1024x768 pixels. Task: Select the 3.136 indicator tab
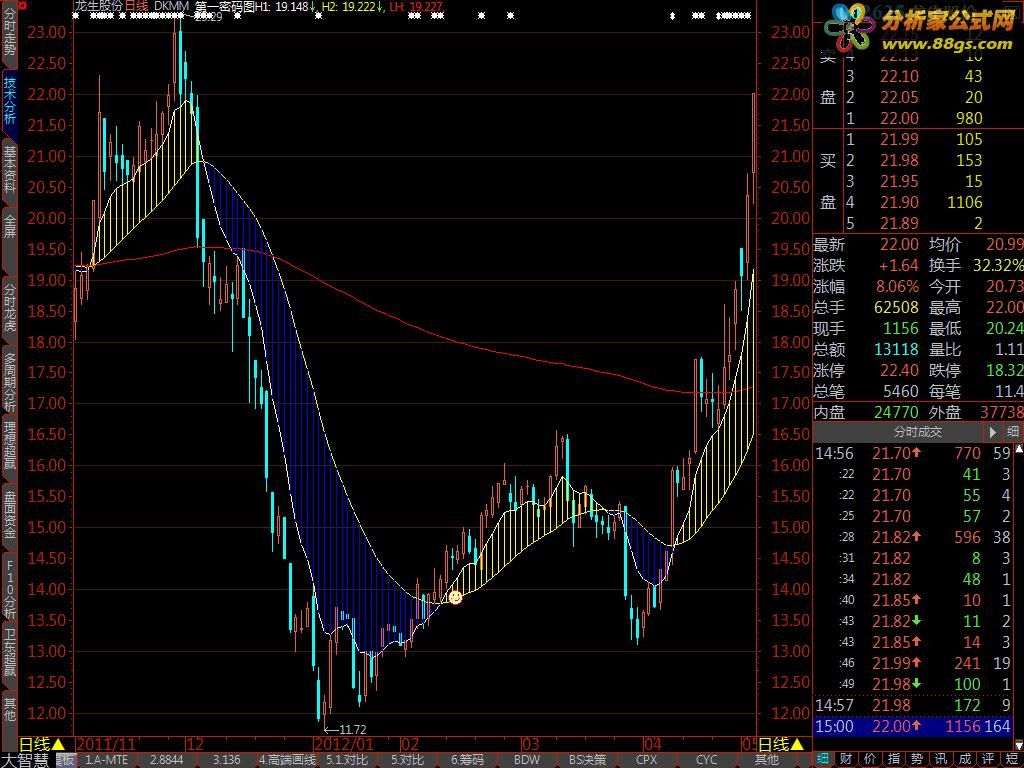click(x=227, y=760)
